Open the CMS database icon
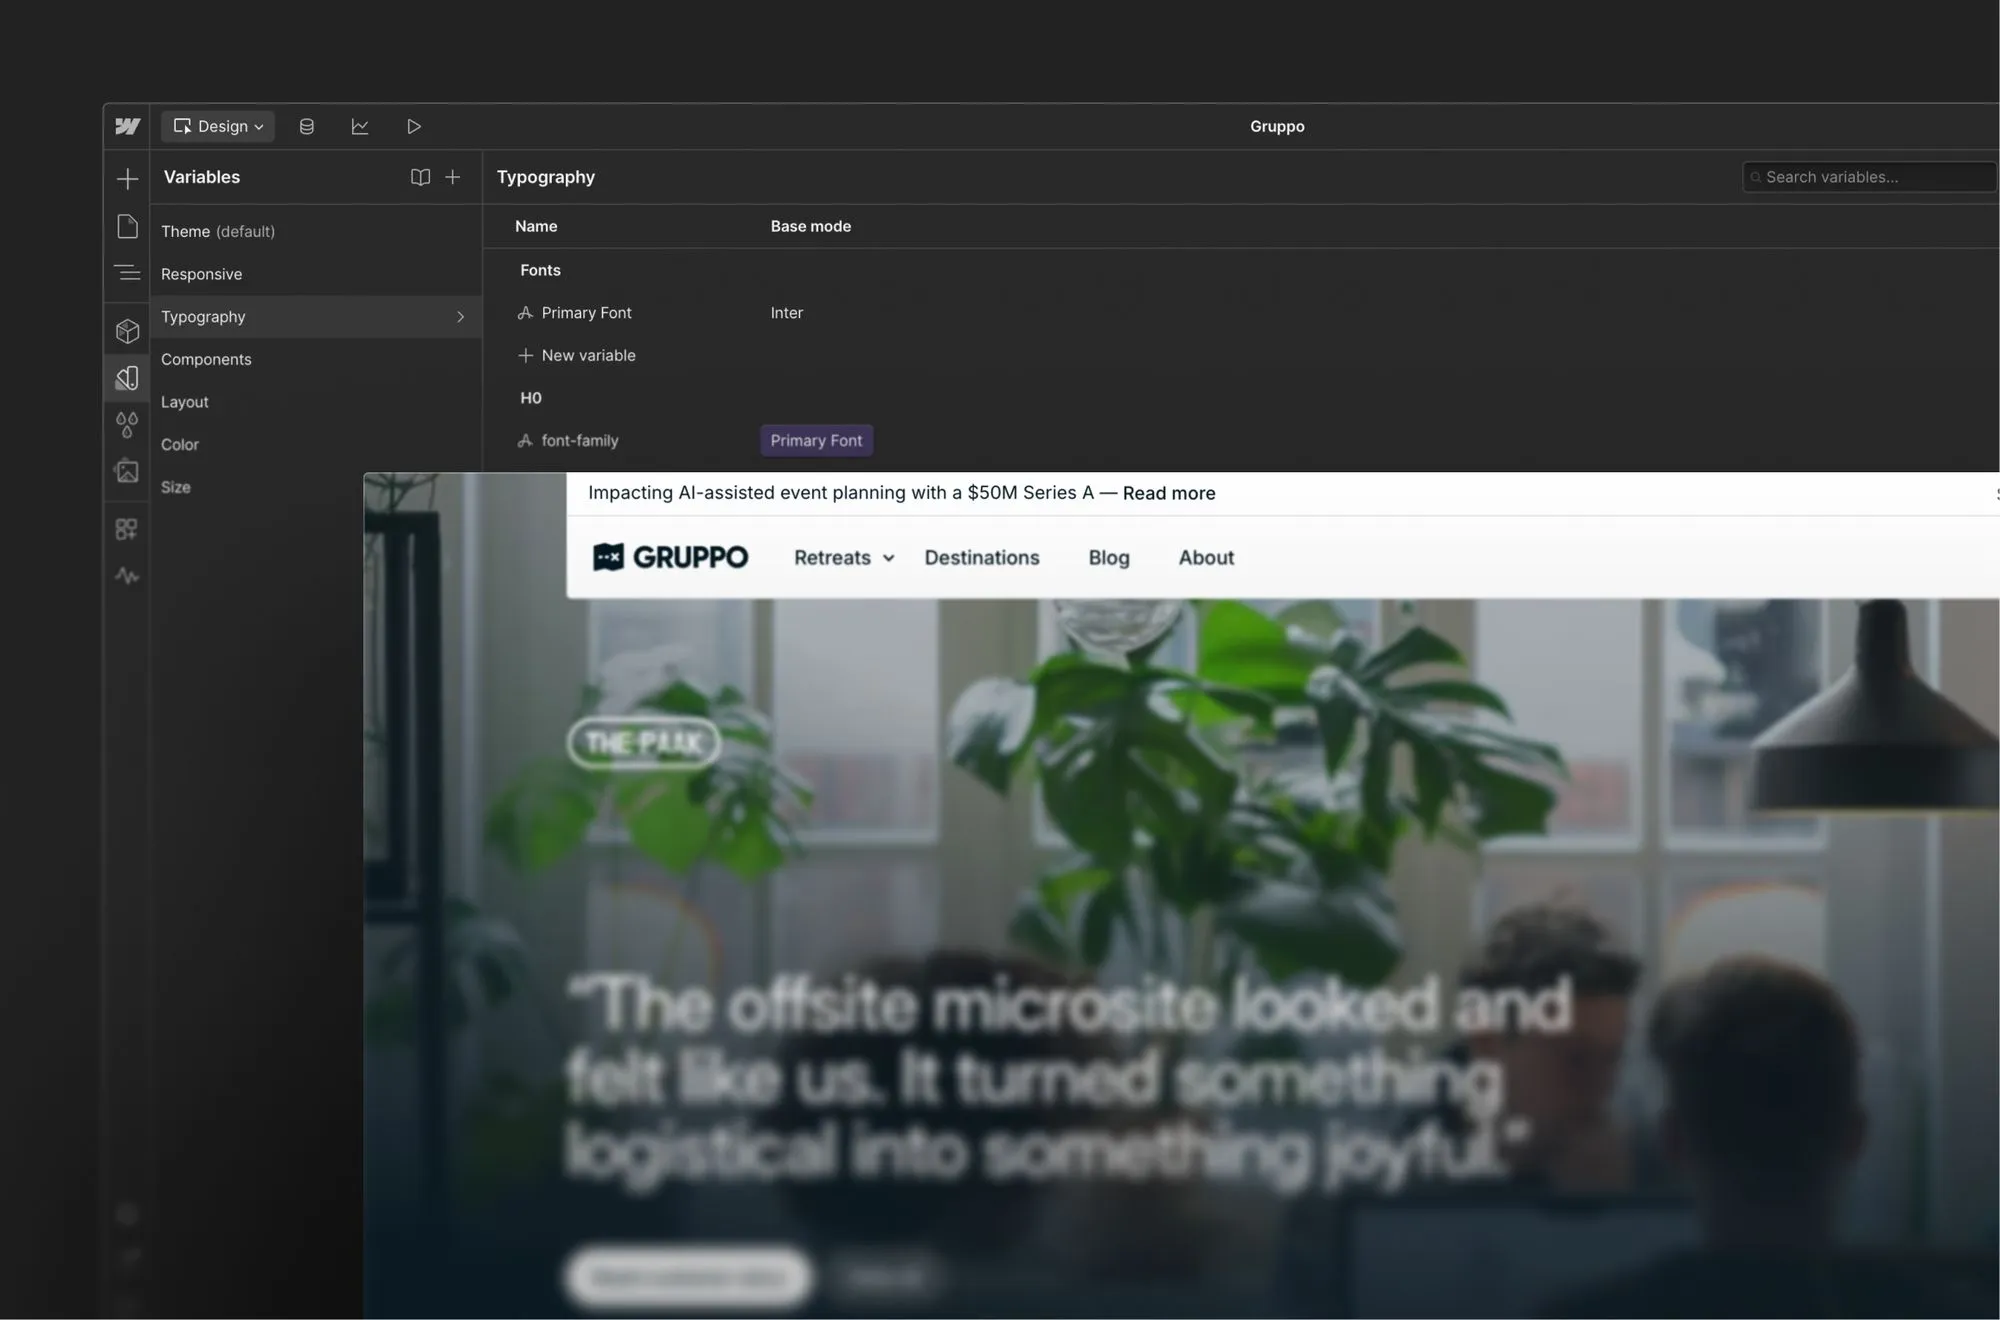Image resolution: width=2000 pixels, height=1320 pixels. [x=307, y=126]
